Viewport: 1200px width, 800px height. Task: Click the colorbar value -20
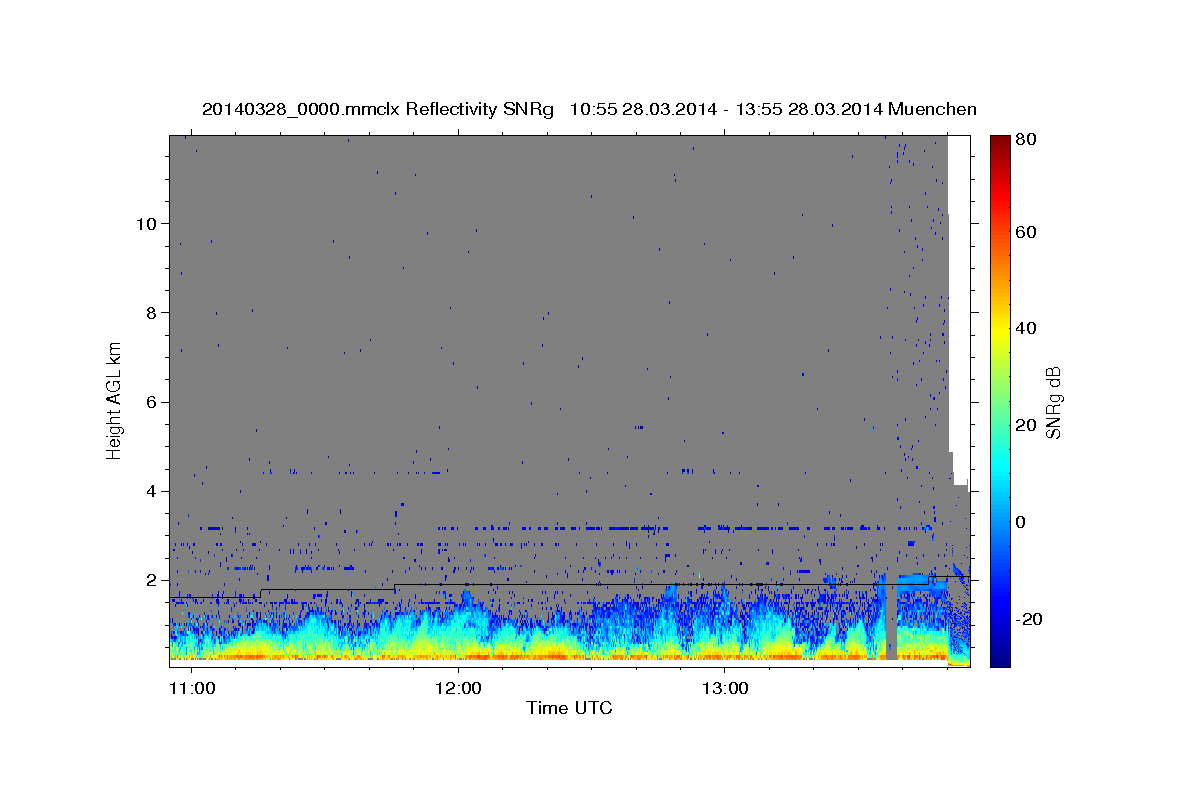coord(1030,619)
